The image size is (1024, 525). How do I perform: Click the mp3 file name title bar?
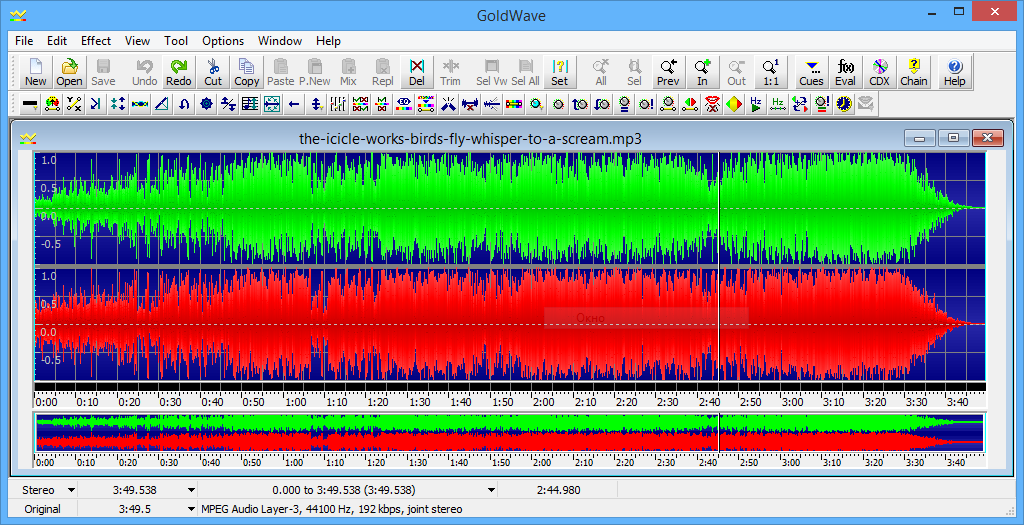(x=470, y=138)
